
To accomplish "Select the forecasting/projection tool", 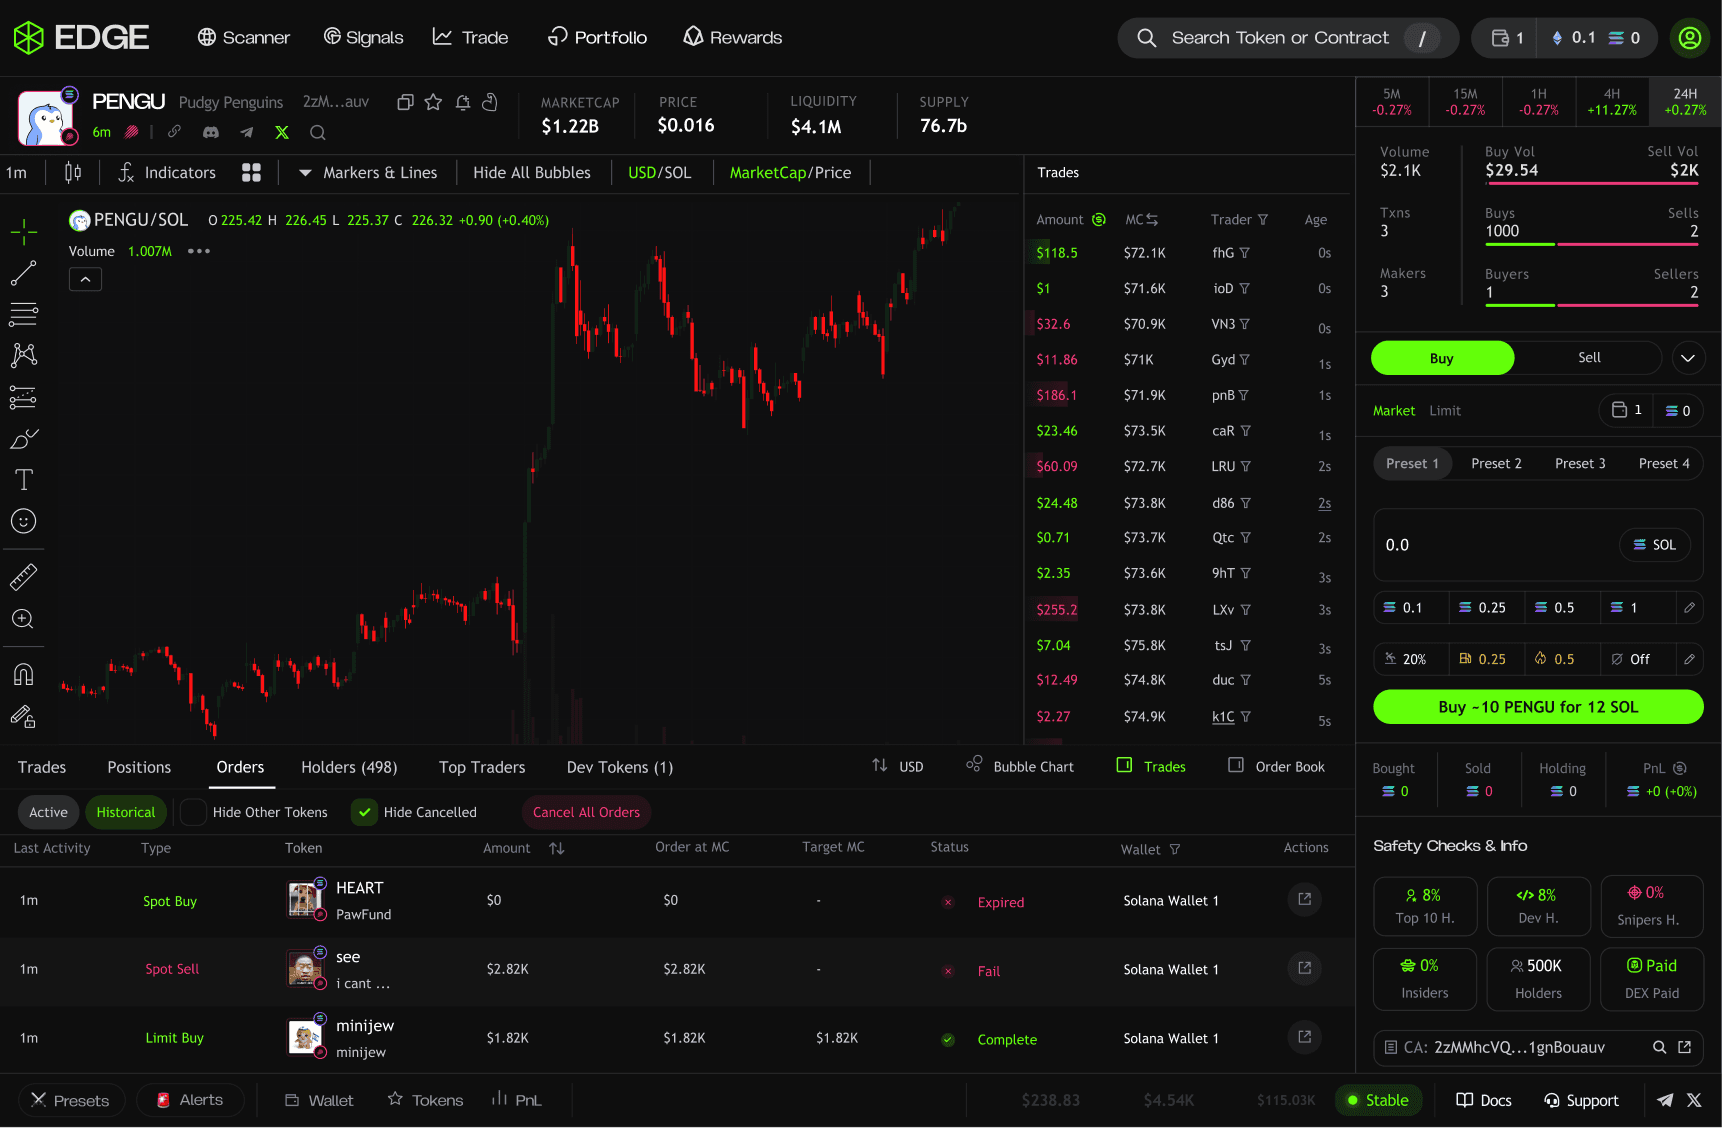I will coord(24,397).
